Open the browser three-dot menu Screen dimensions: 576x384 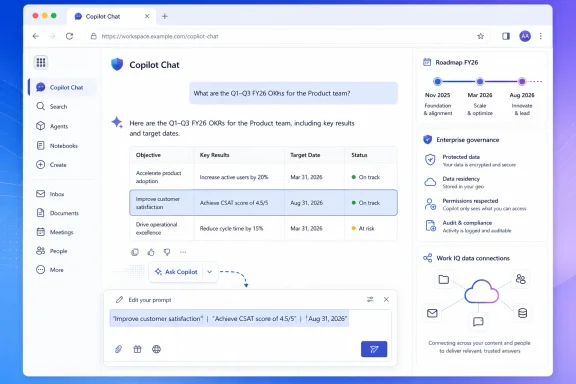click(541, 36)
